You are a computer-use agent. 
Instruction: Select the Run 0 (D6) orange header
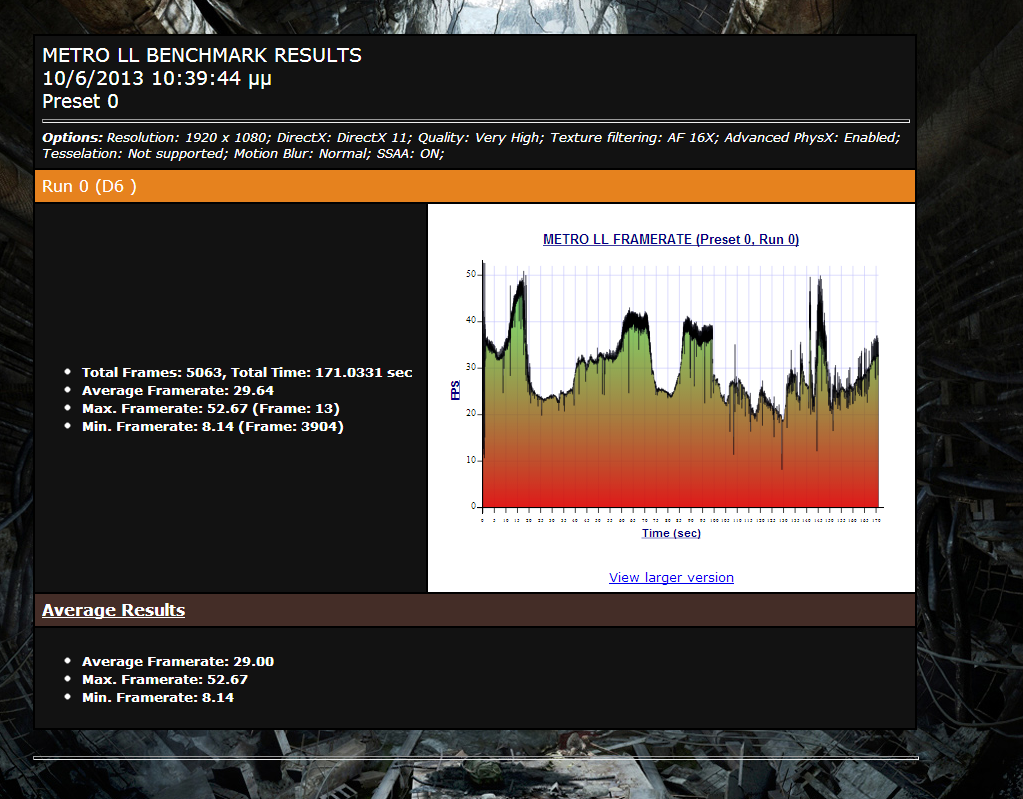[475, 187]
